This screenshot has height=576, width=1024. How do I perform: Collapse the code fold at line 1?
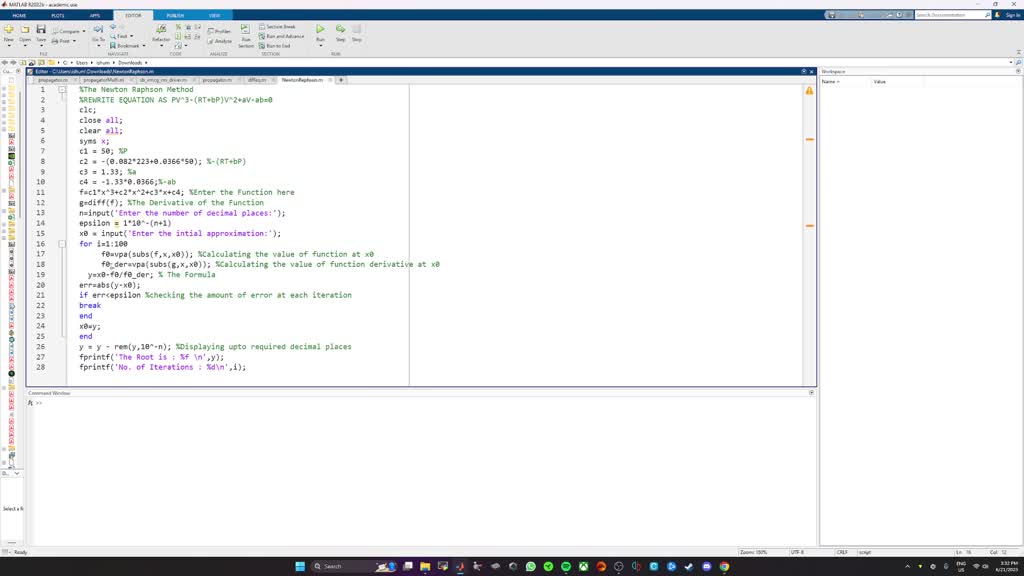coord(62,89)
